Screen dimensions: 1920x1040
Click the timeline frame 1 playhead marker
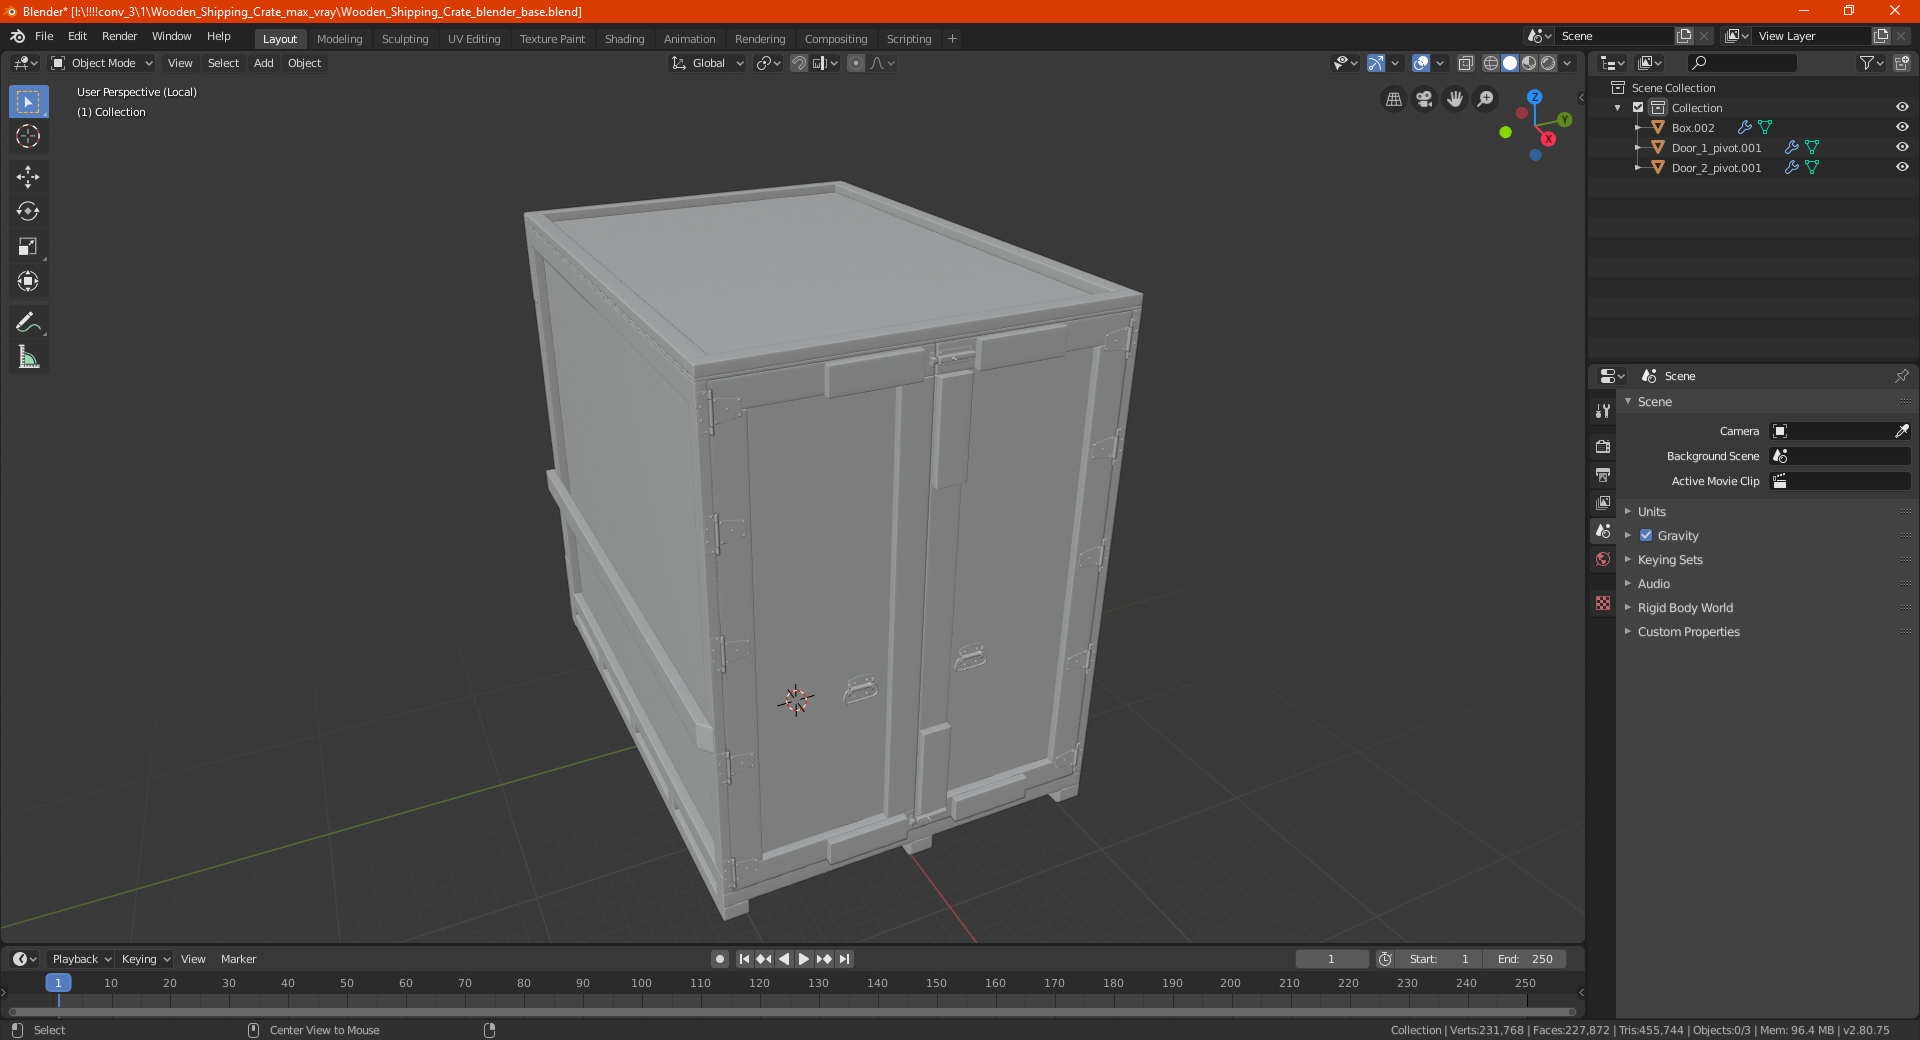58,983
